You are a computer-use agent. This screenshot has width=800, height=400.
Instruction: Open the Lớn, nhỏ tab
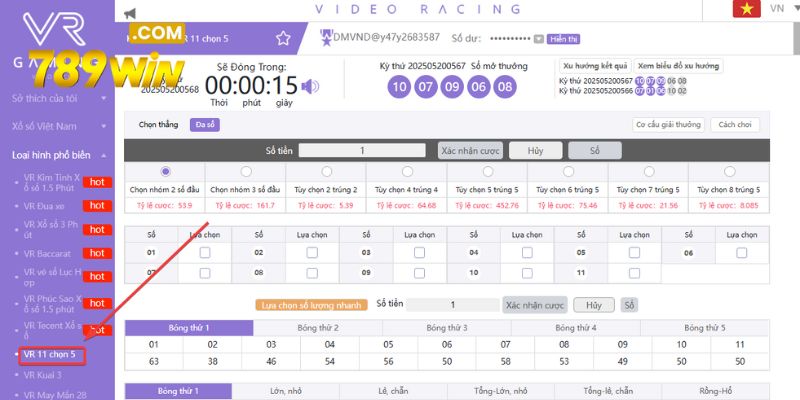[286, 391]
